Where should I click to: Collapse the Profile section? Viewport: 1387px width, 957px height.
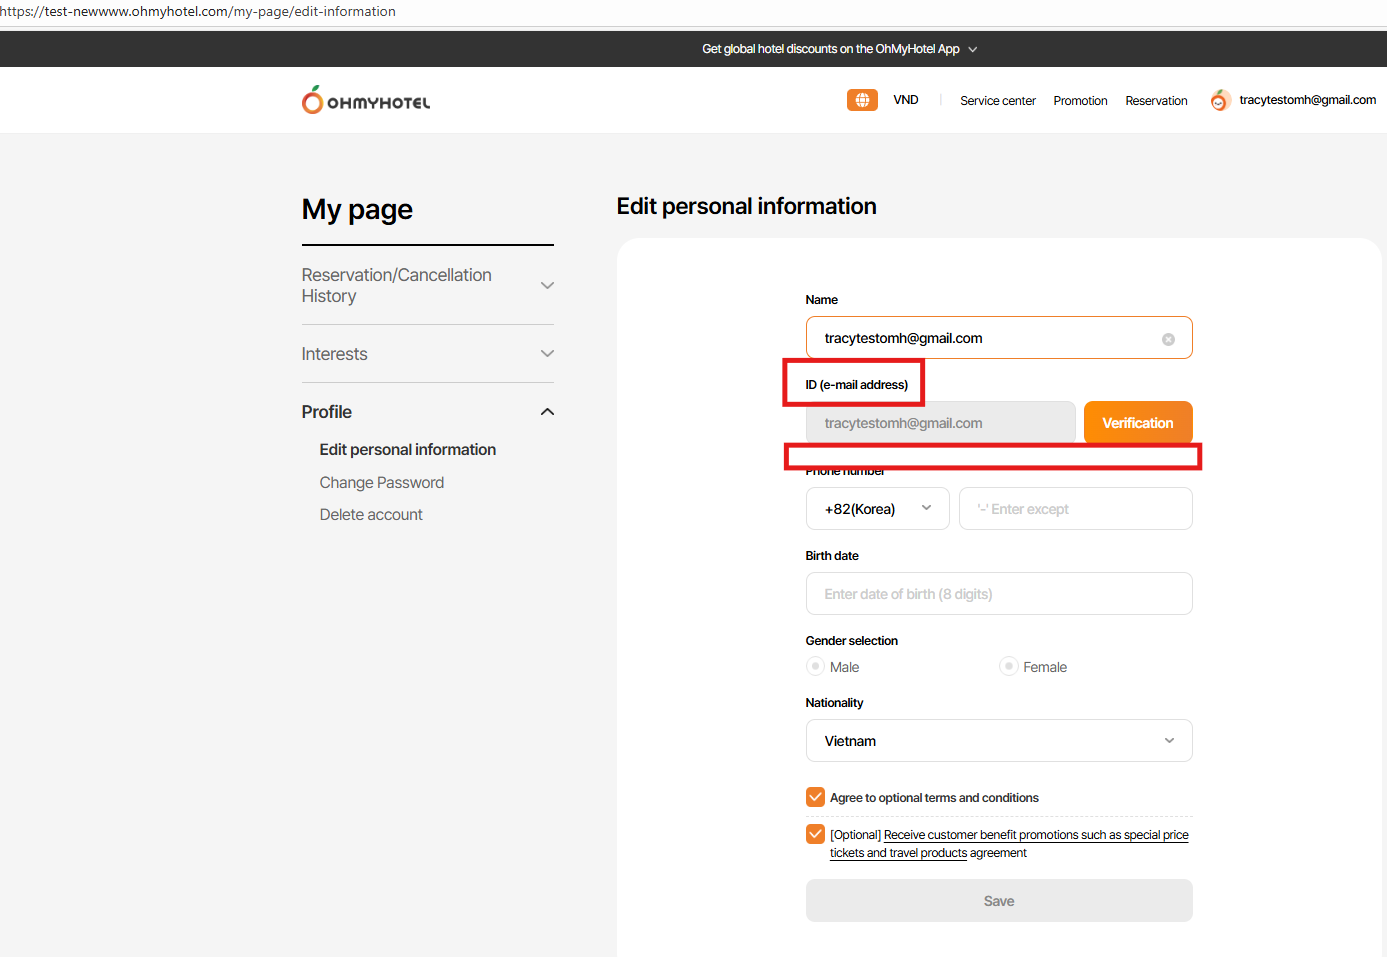pos(547,412)
